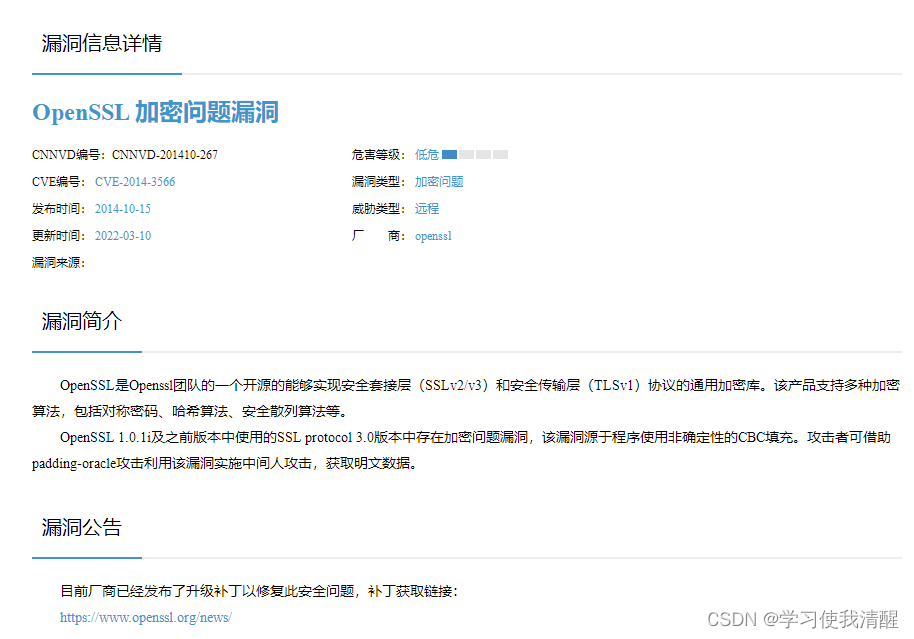914x639 pixels.
Task: Click the severity level indicator bar
Action: click(x=475, y=155)
